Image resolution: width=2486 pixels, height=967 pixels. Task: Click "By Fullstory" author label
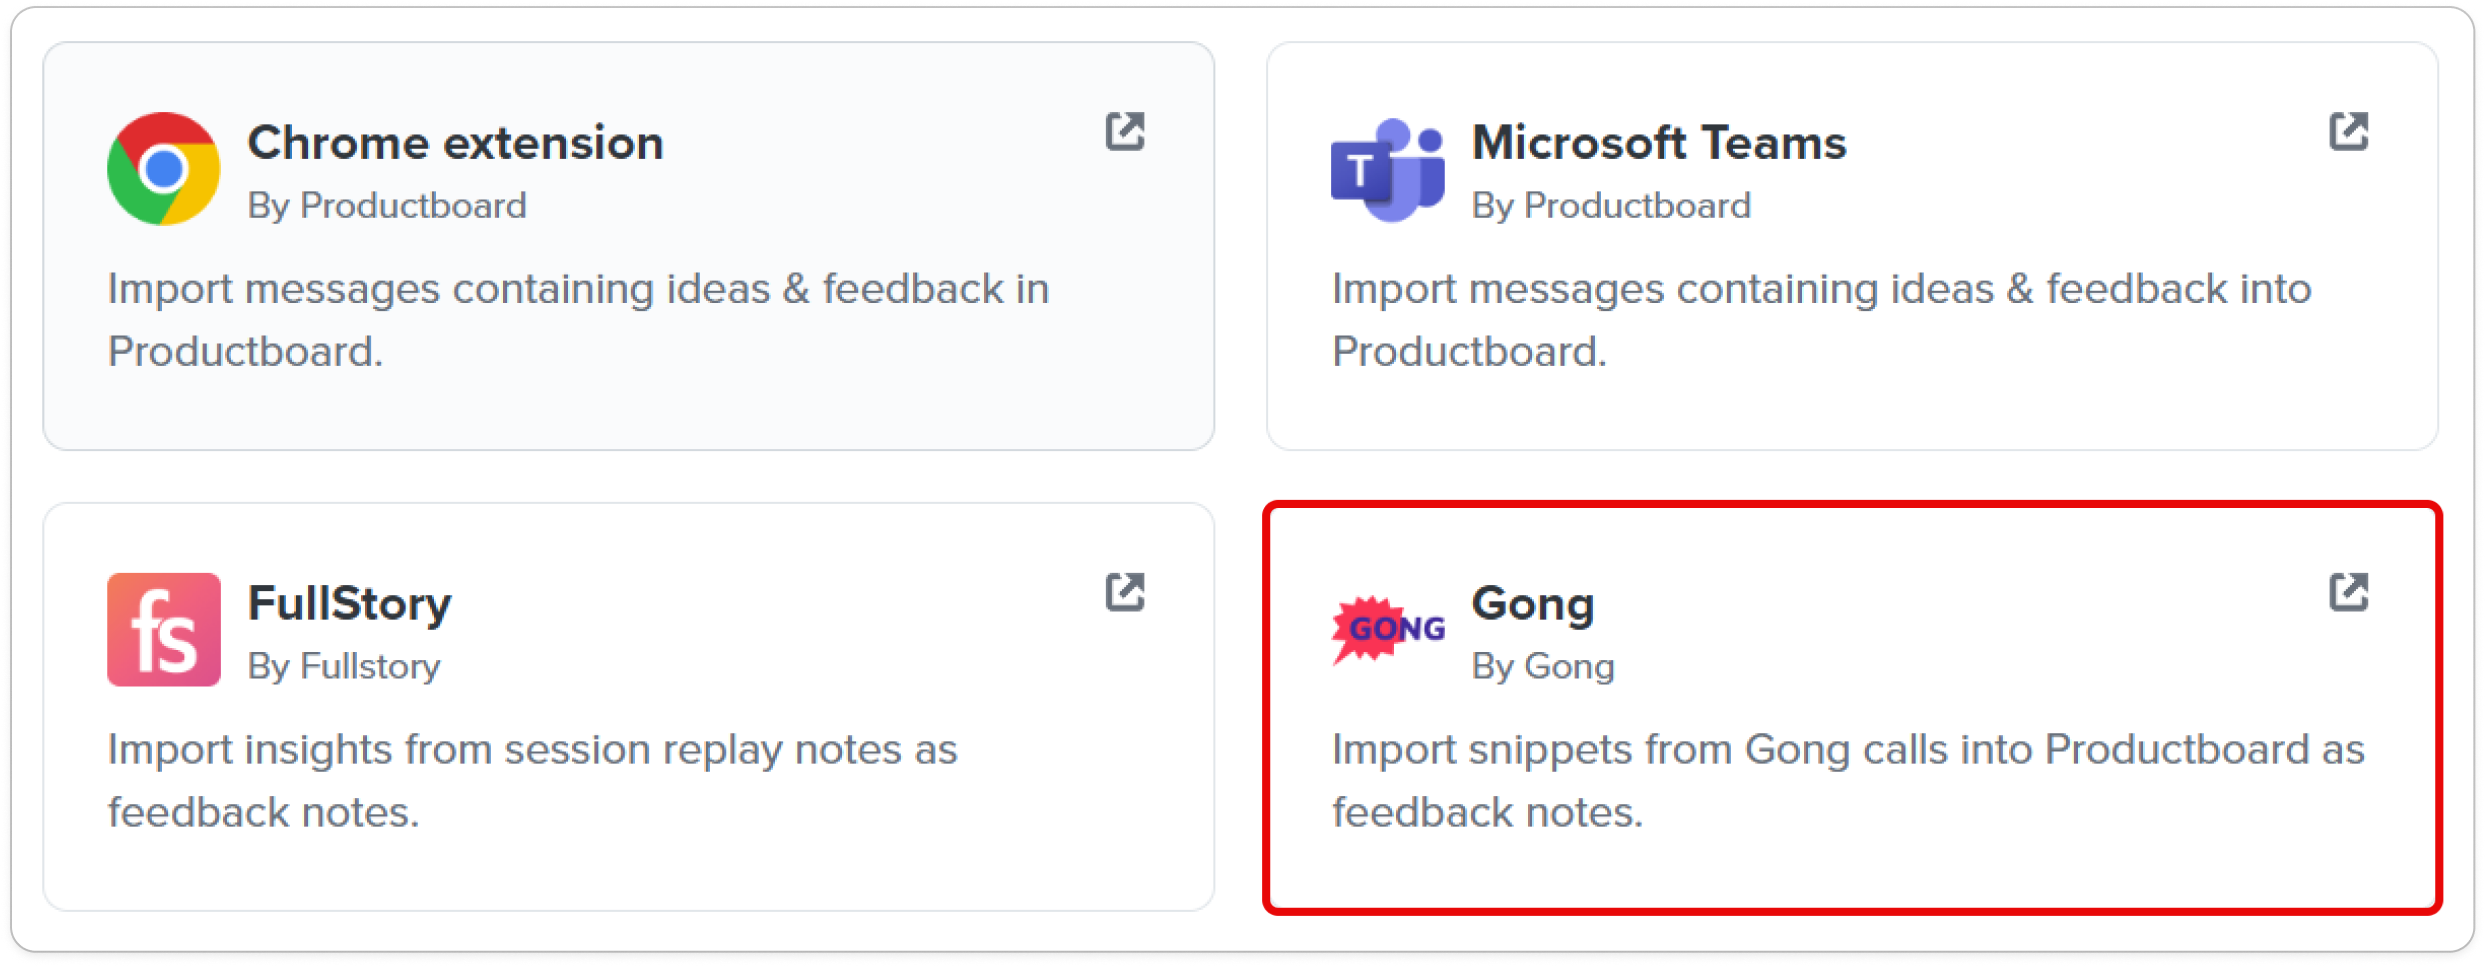point(344,666)
